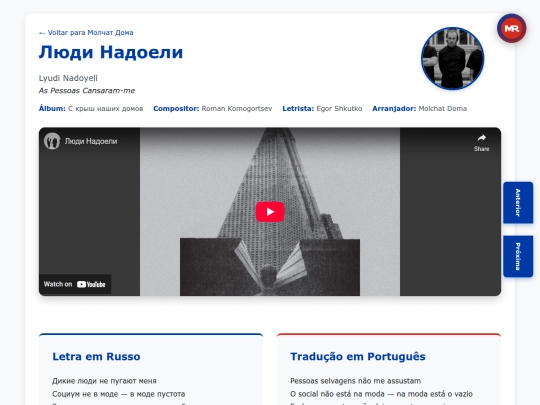Screen dimensions: 540x405
Task: Click the video title Люди Надоели
Action: (91, 141)
